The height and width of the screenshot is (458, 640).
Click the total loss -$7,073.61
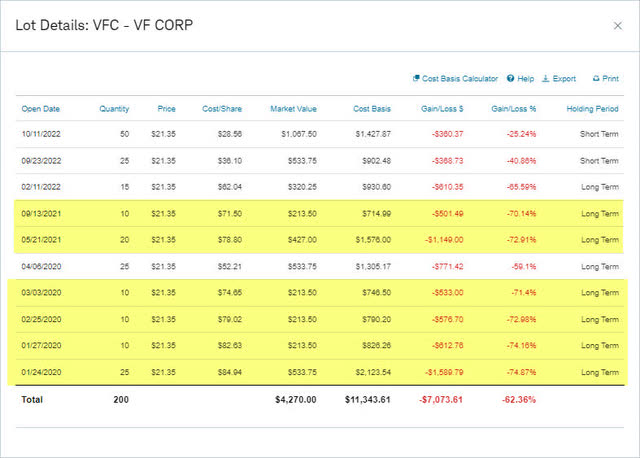click(441, 400)
